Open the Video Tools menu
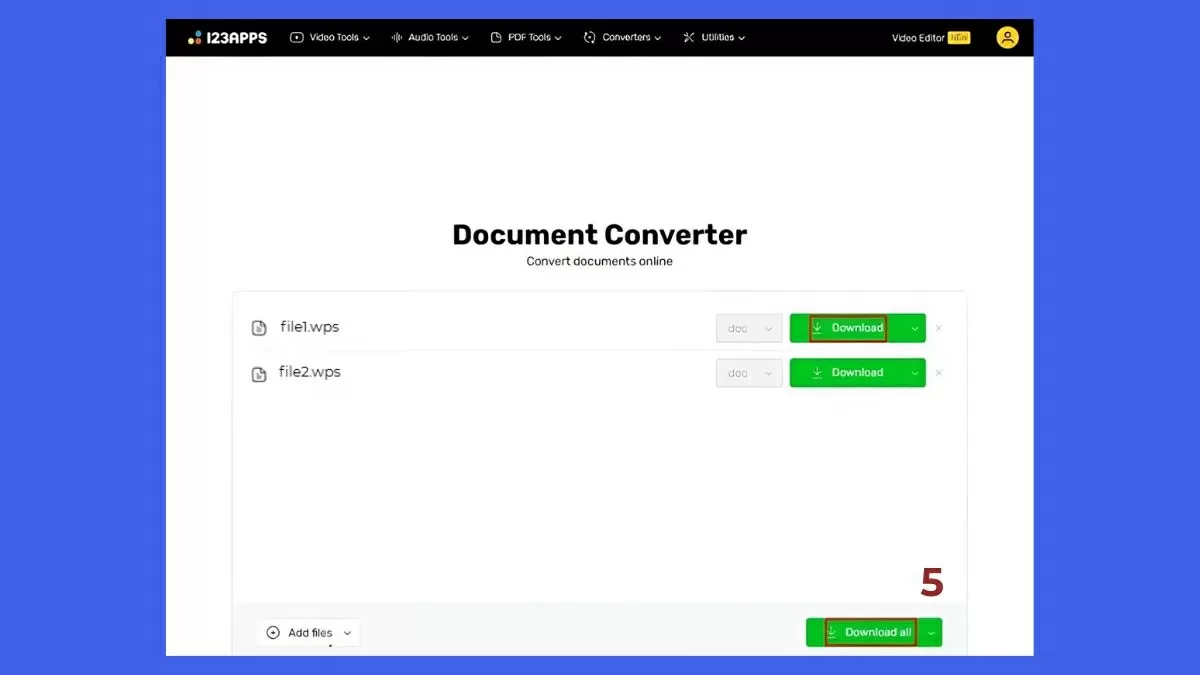This screenshot has height=675, width=1200. point(330,37)
